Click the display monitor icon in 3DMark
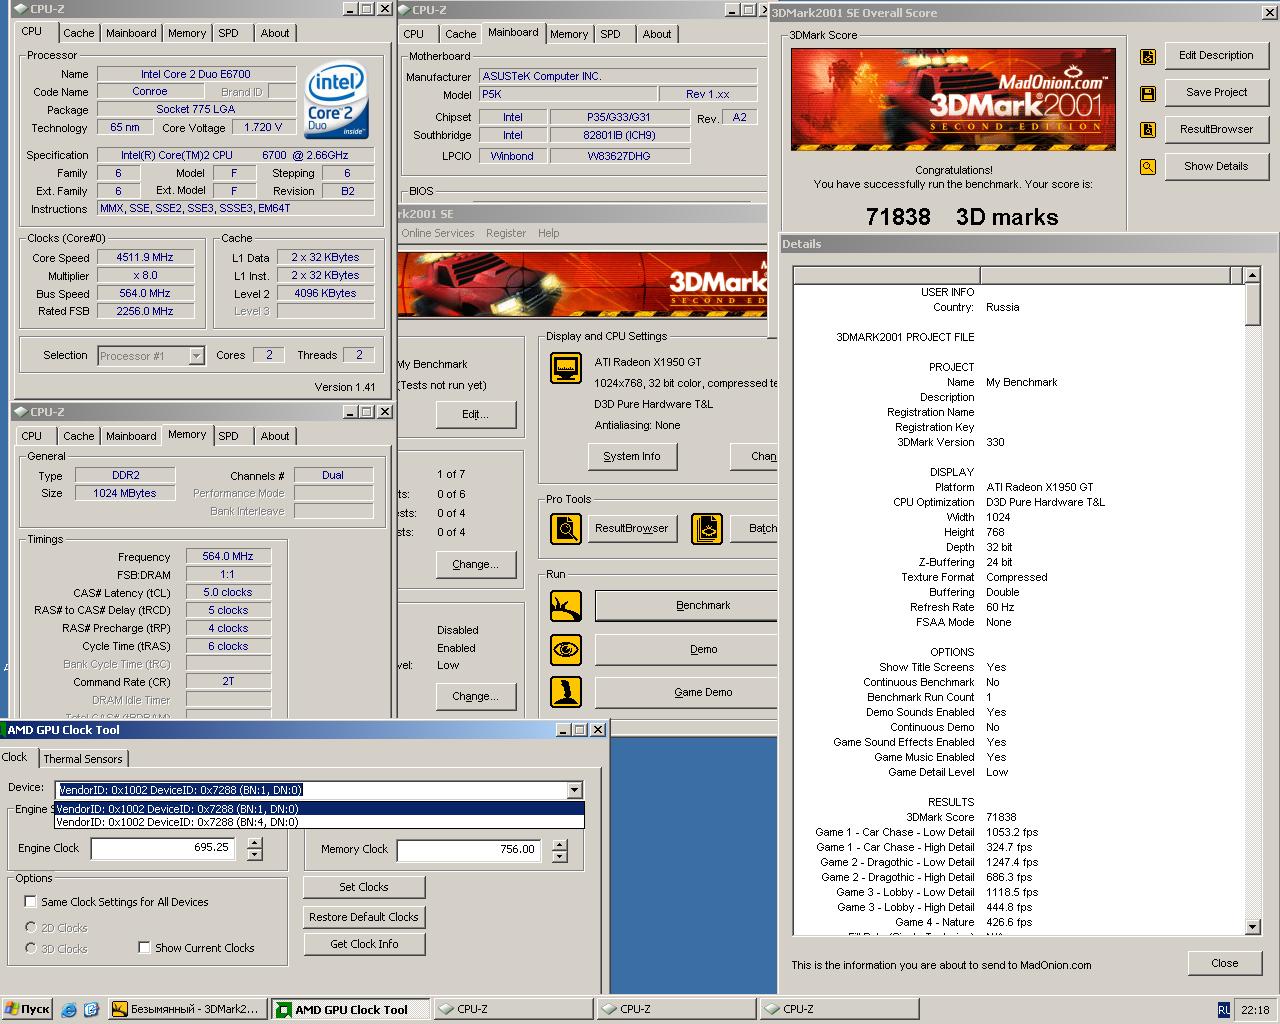The width and height of the screenshot is (1280, 1024). pyautogui.click(x=566, y=368)
